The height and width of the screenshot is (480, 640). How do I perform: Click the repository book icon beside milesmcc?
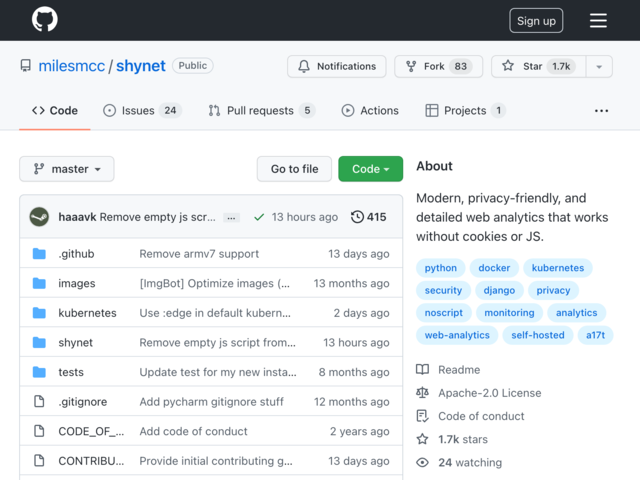click(26, 66)
